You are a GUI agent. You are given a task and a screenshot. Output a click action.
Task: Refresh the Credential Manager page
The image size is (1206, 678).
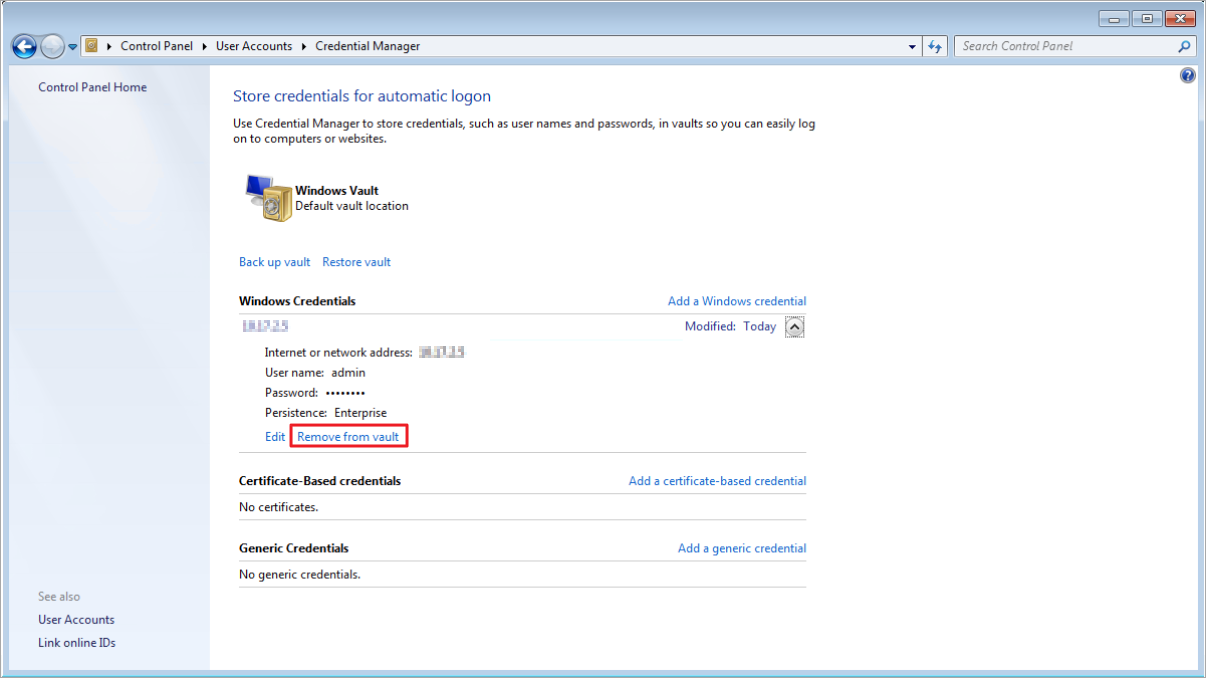[935, 47]
